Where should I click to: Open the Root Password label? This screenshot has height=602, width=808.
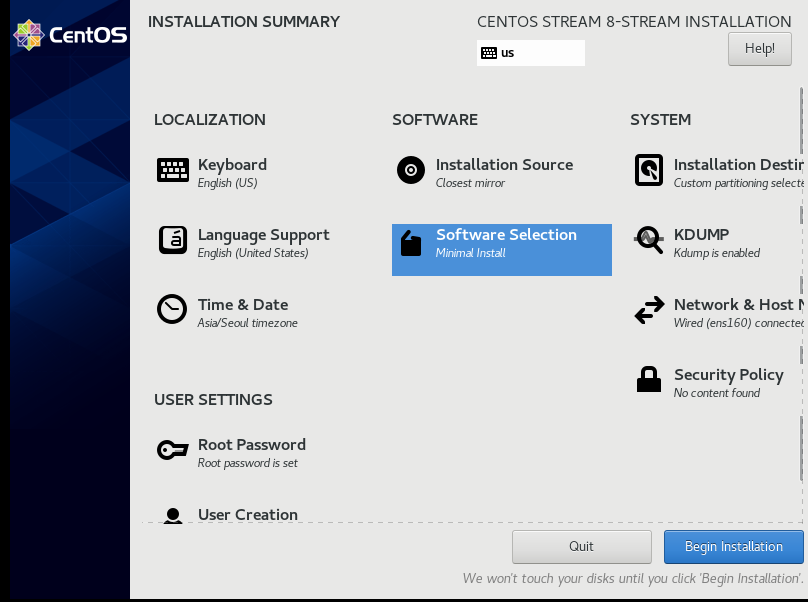251,445
